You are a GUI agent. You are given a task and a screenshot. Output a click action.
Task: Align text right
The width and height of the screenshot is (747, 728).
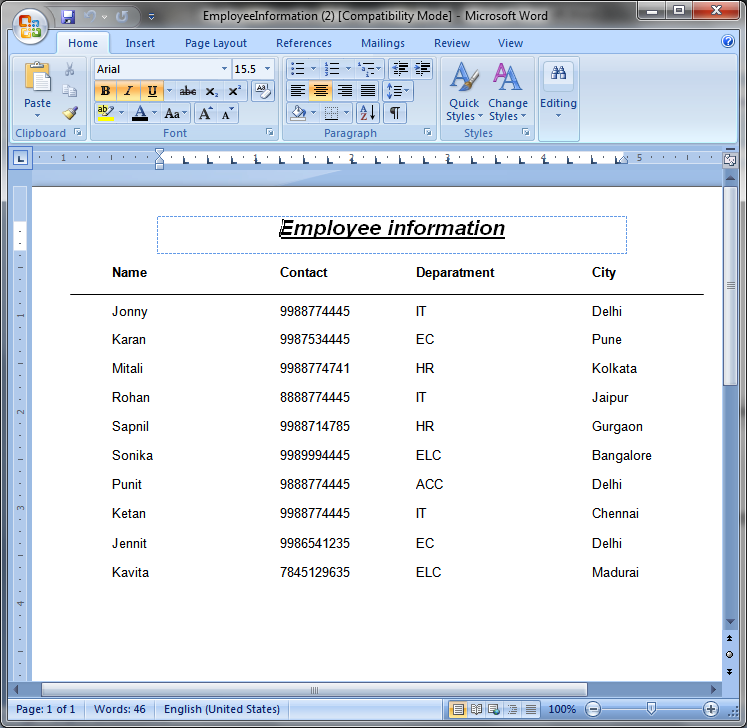pyautogui.click(x=344, y=91)
